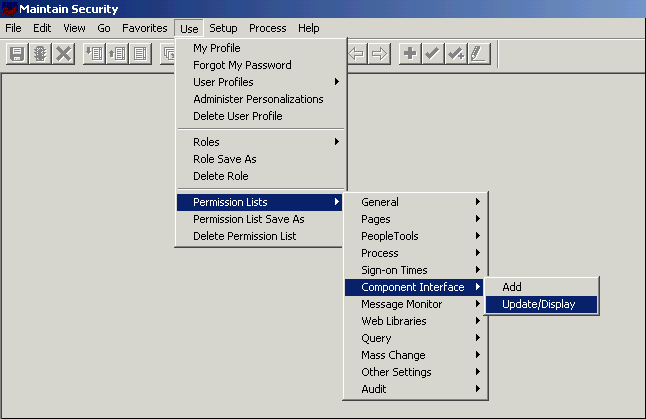
Task: Select Forgot My Password entry
Action: click(260, 65)
